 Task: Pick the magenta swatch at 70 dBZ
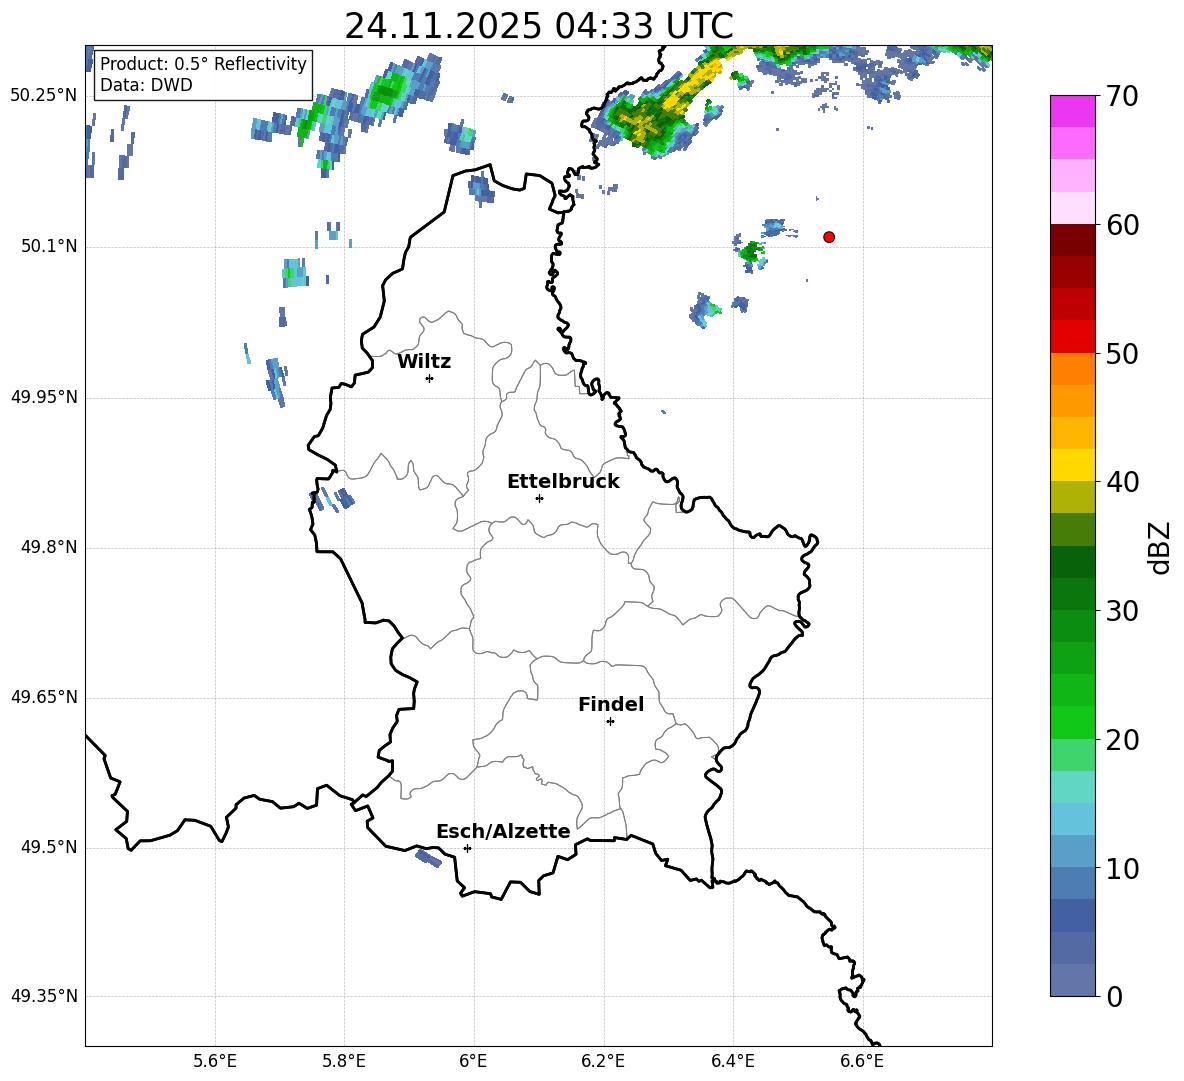pyautogui.click(x=1073, y=111)
